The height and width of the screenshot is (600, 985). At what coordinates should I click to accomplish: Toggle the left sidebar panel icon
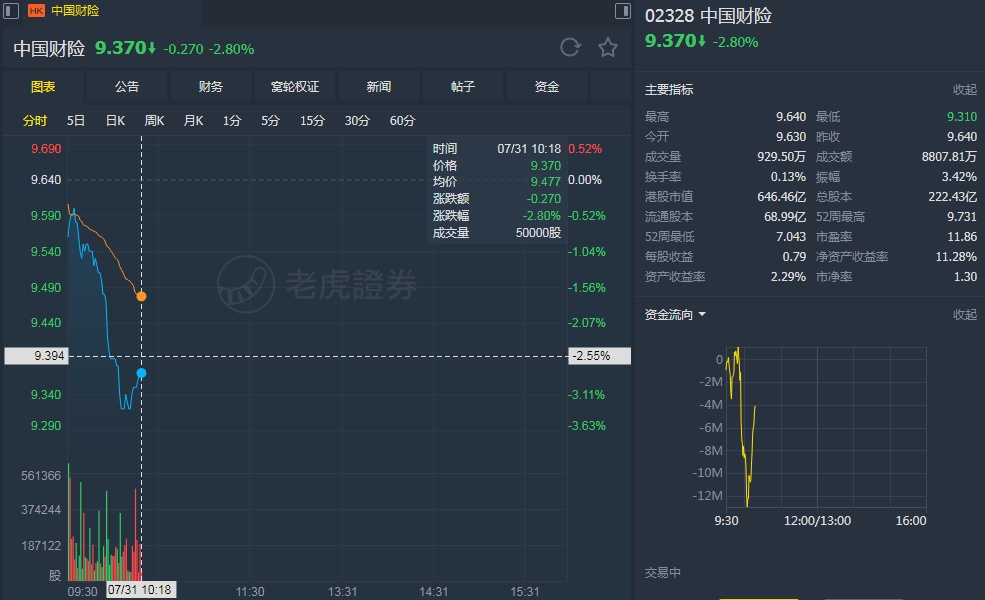[x=12, y=10]
